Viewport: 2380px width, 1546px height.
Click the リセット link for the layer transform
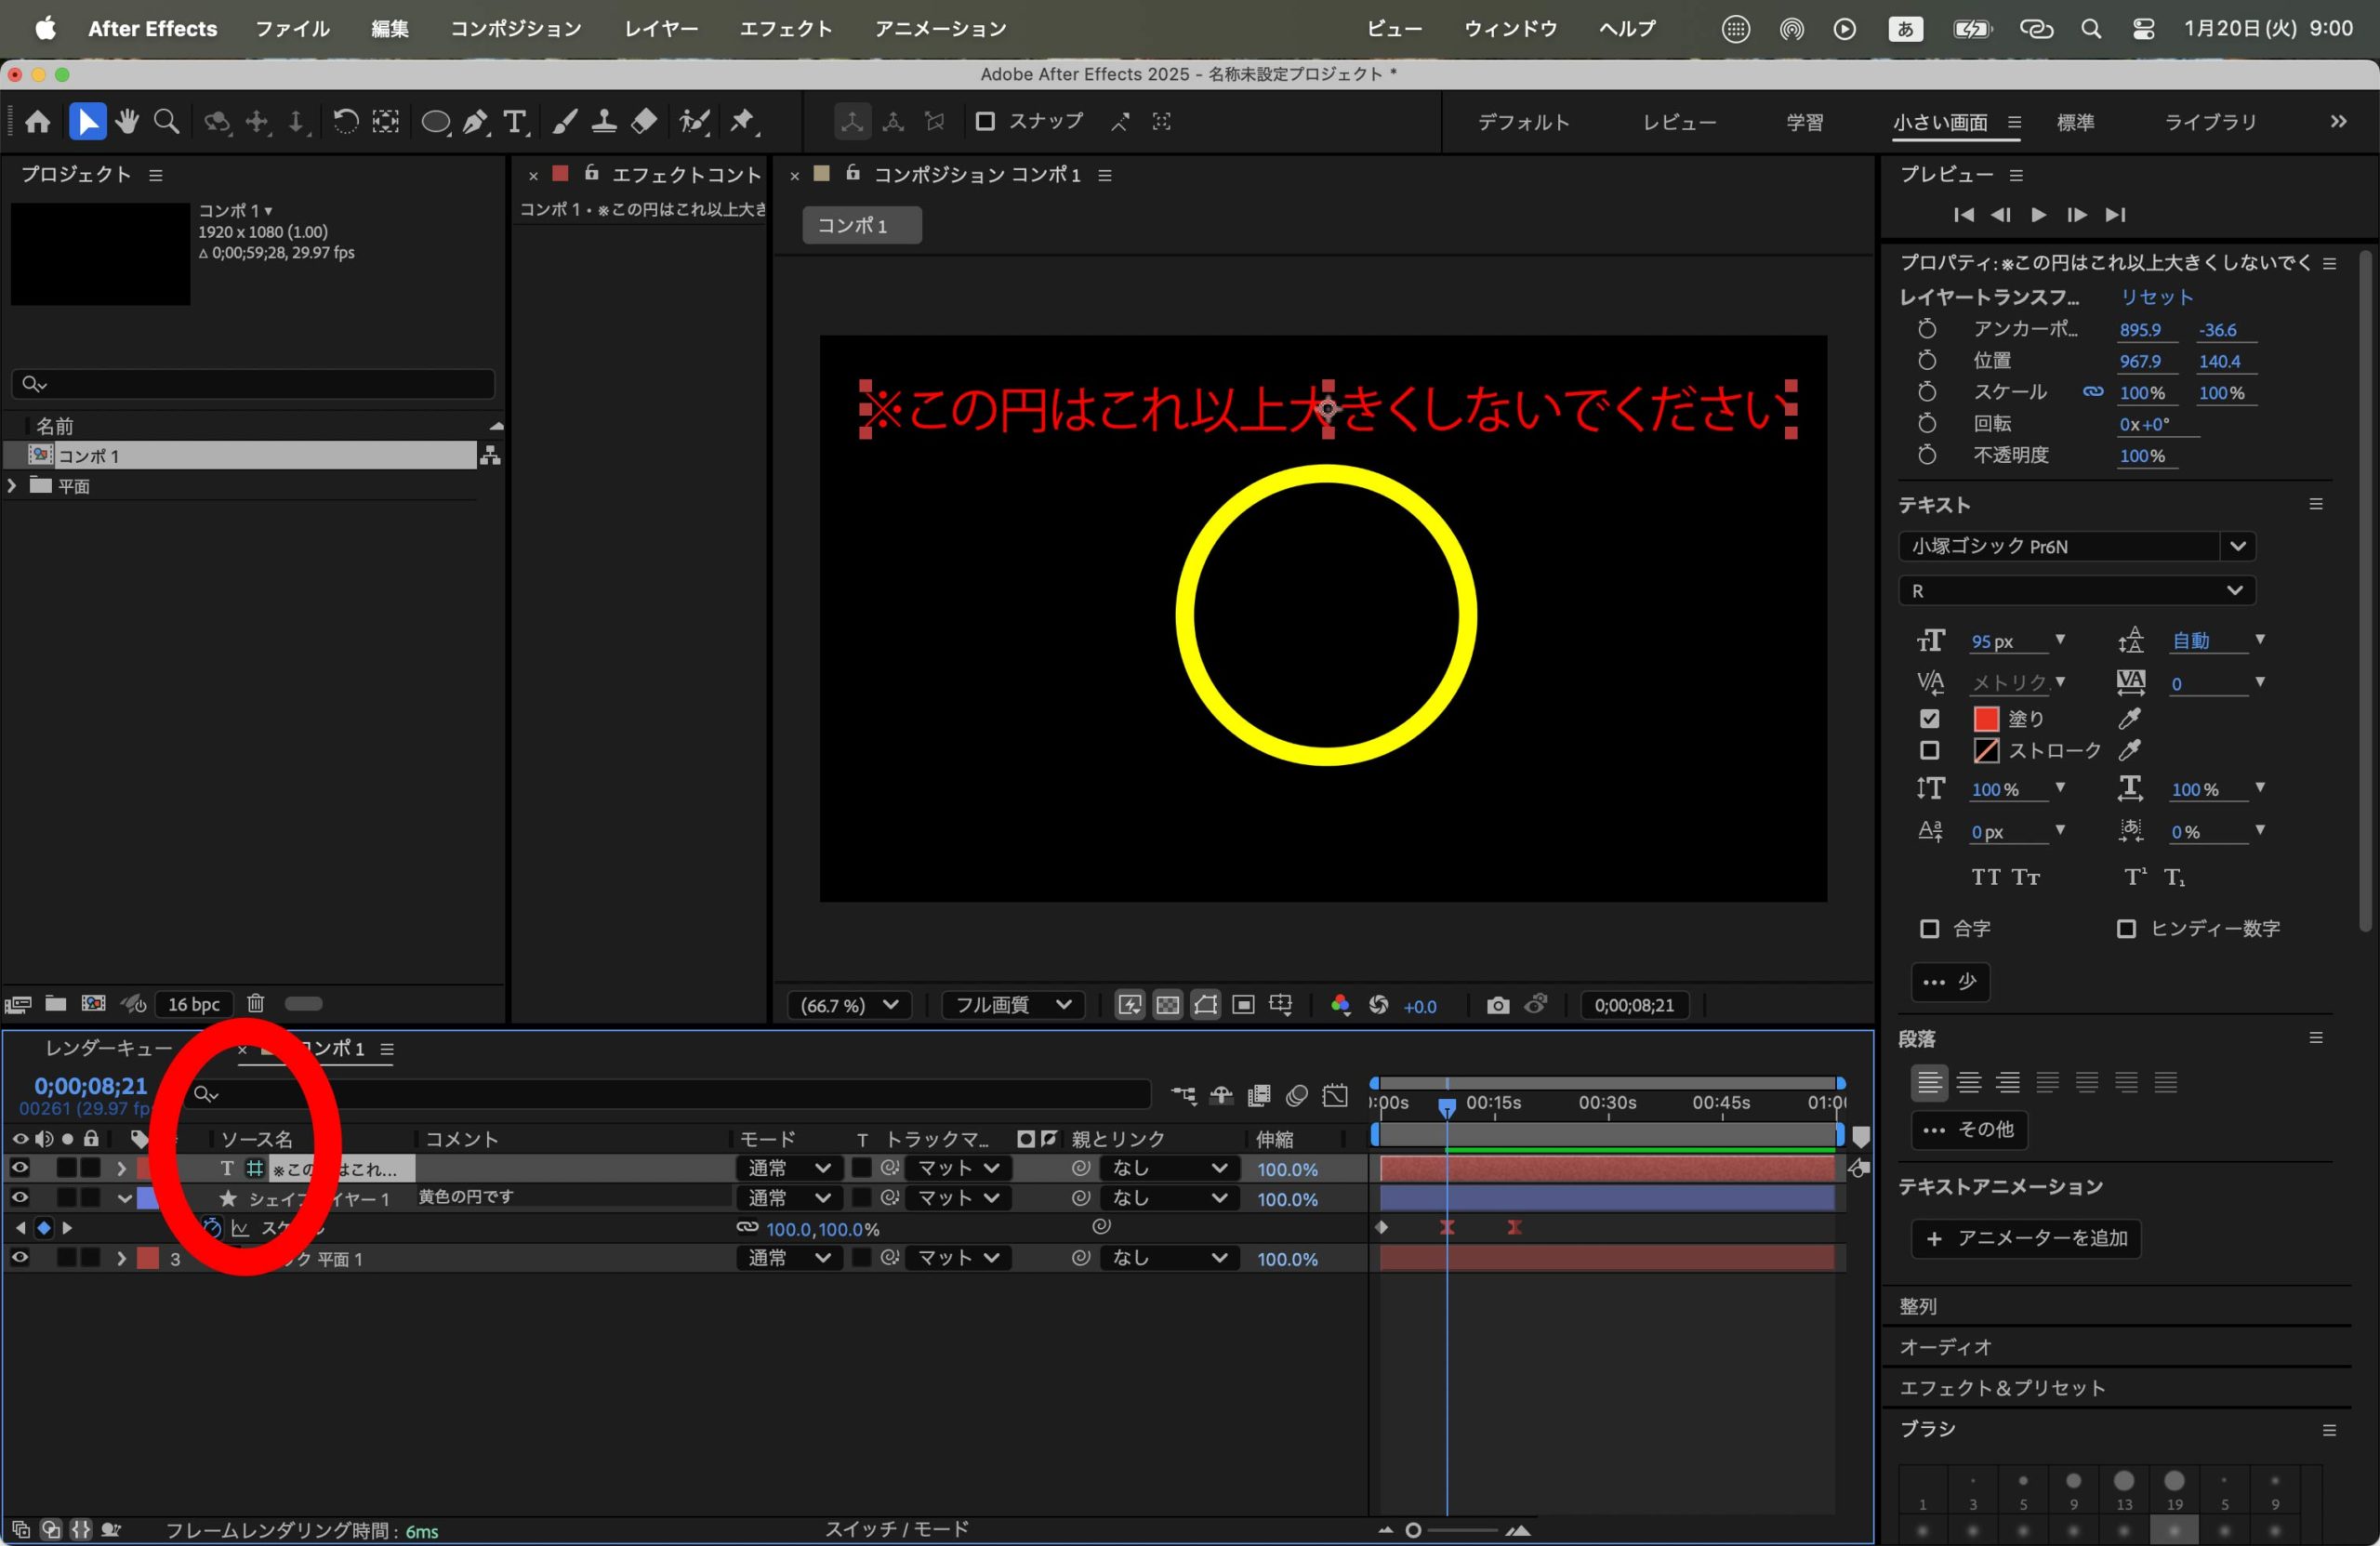point(2157,297)
